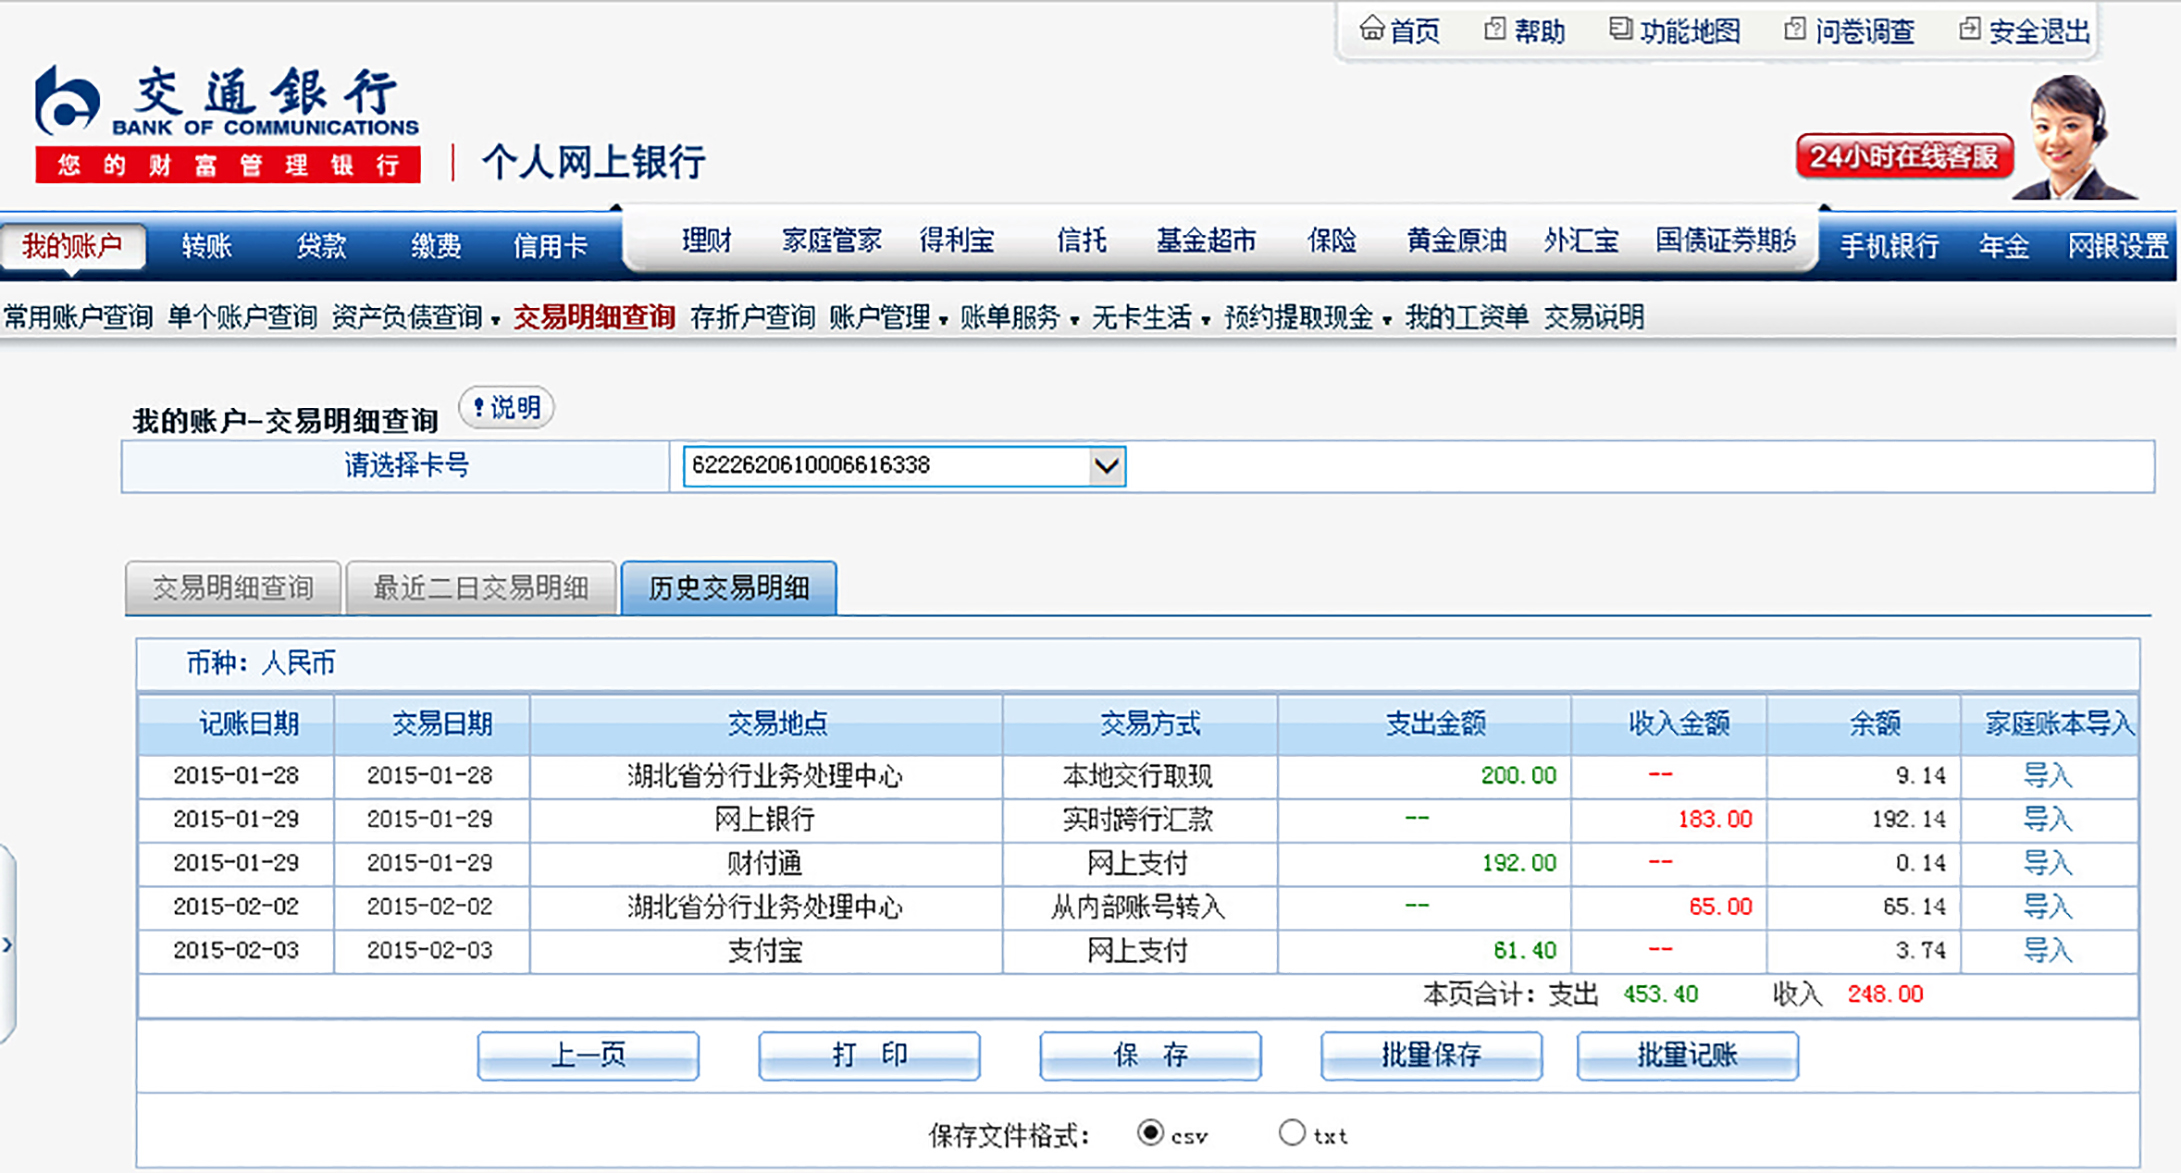
Task: Switch to 最近二日交易明细 tab
Action: (x=480, y=588)
